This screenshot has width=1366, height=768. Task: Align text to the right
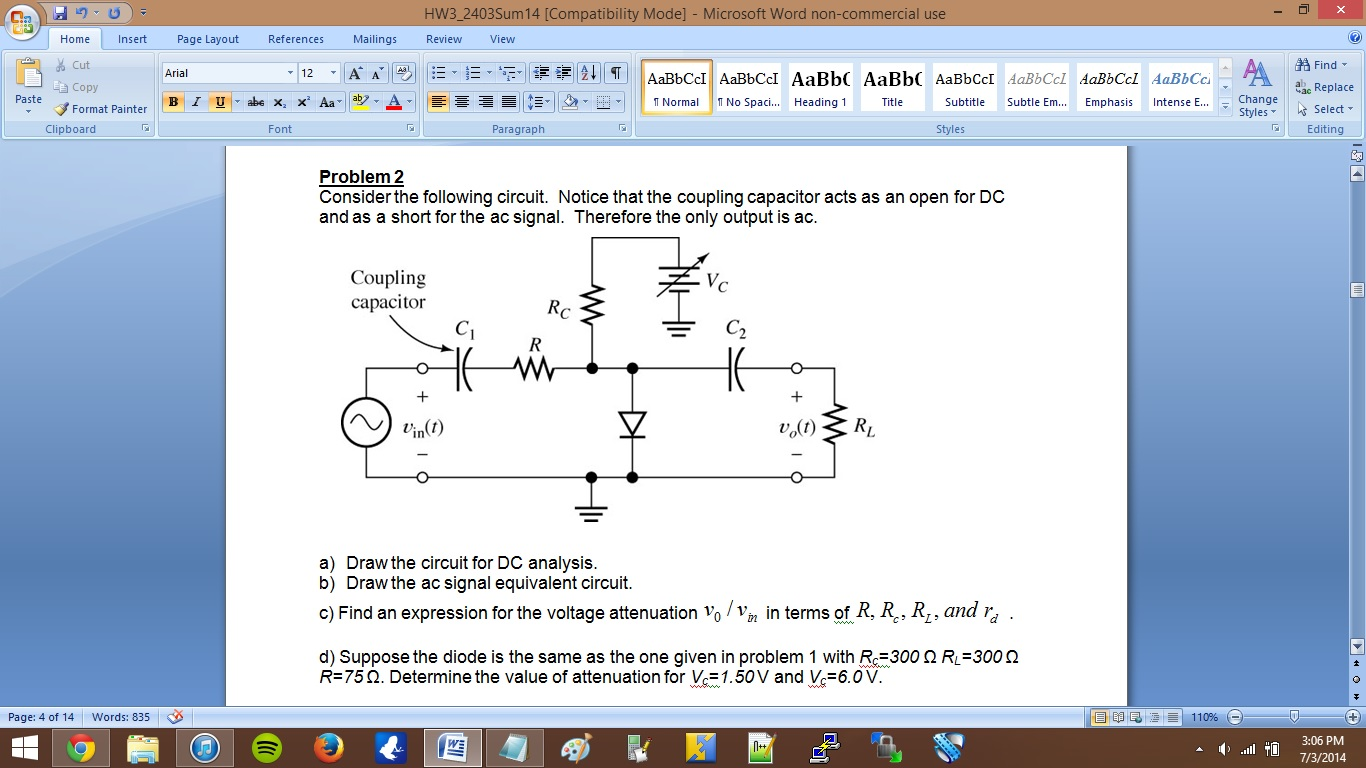pyautogui.click(x=486, y=102)
